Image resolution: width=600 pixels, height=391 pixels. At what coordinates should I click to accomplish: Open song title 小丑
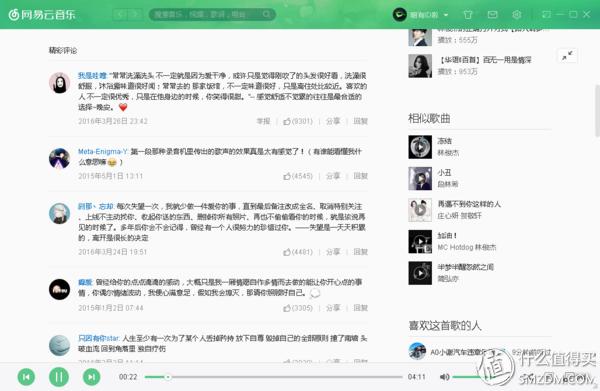444,173
